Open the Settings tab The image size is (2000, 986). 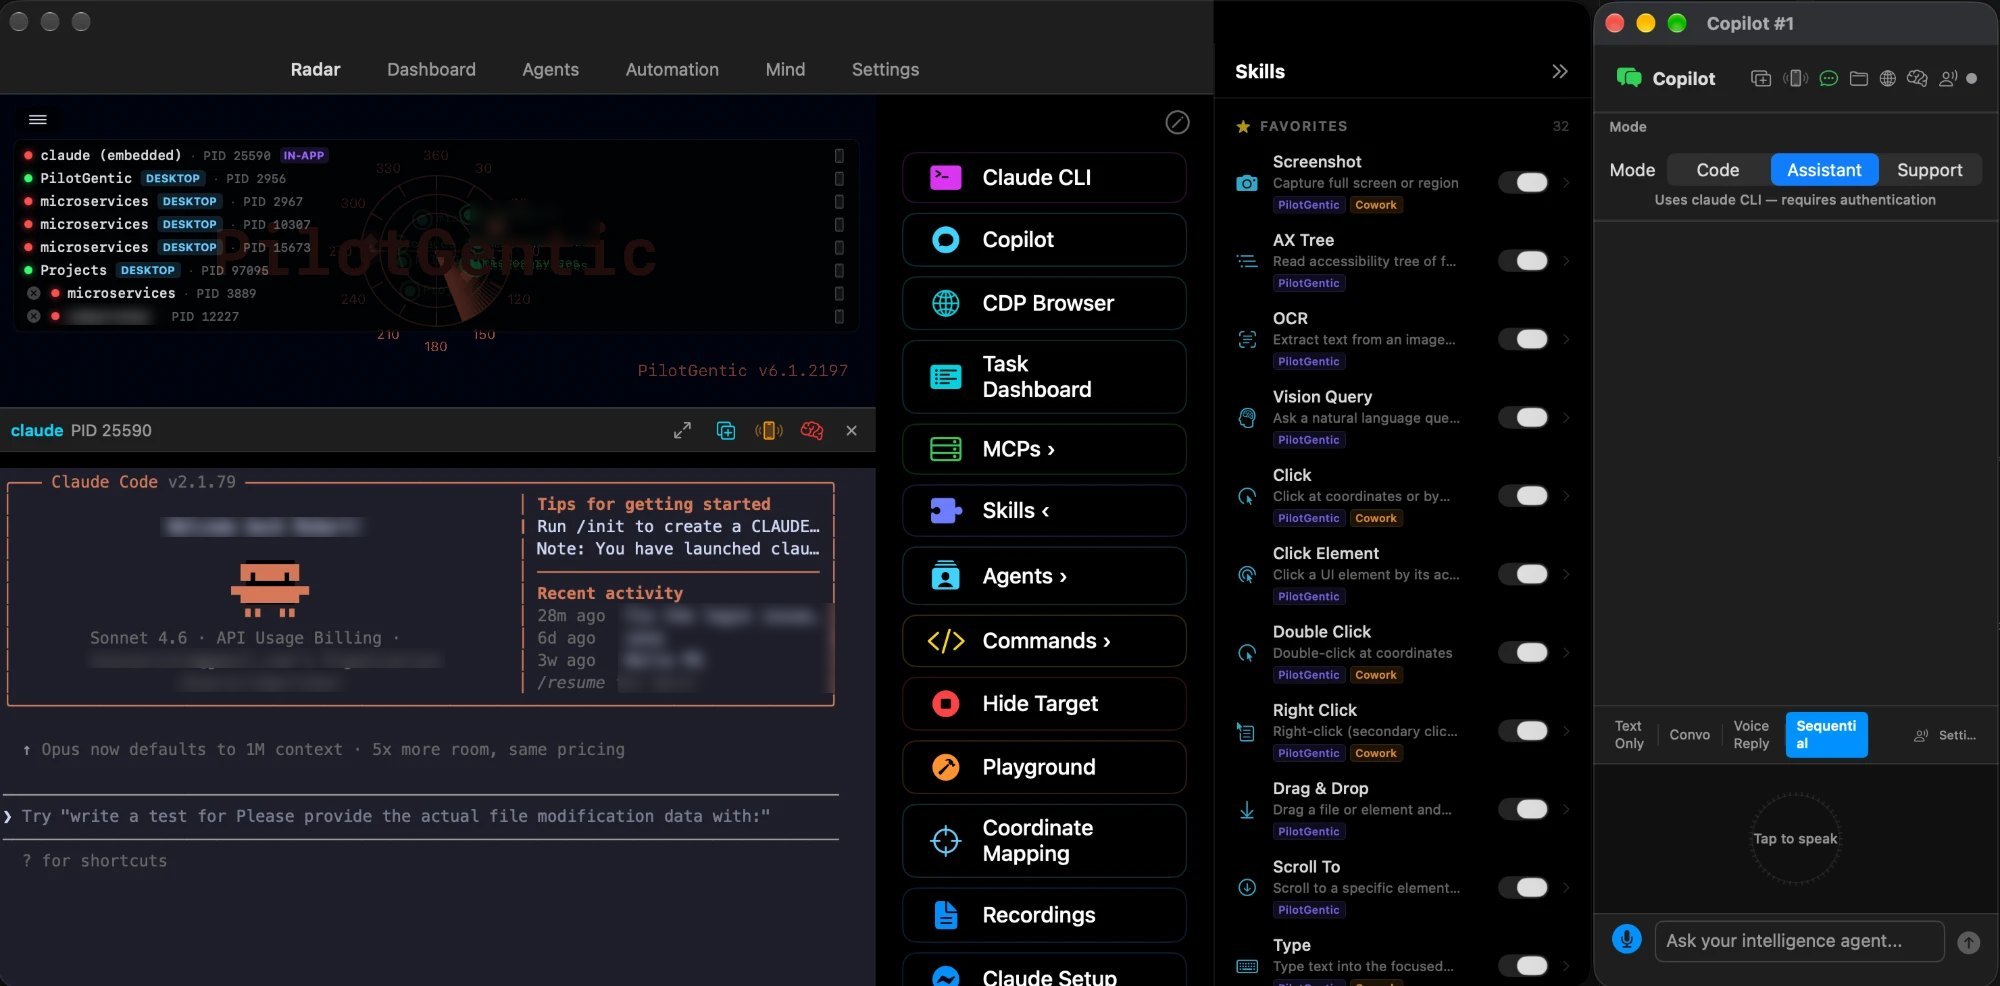tap(885, 69)
